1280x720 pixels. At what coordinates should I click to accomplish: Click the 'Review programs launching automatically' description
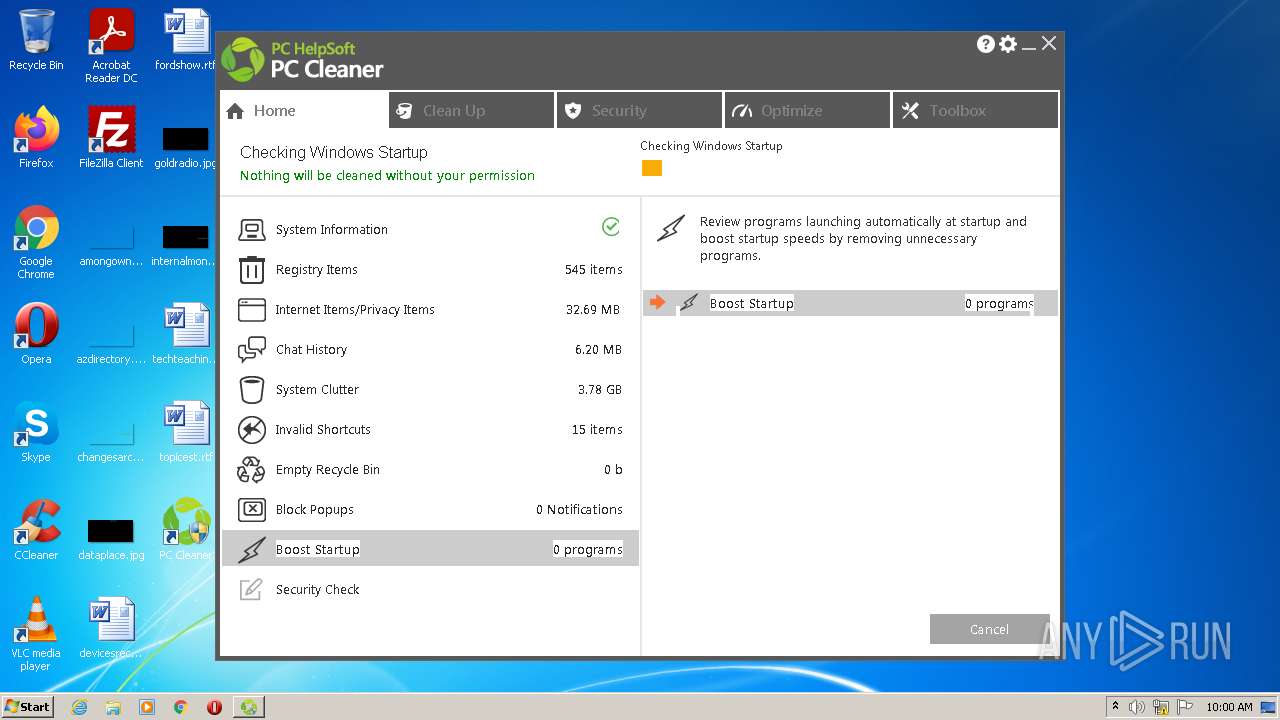(863, 239)
